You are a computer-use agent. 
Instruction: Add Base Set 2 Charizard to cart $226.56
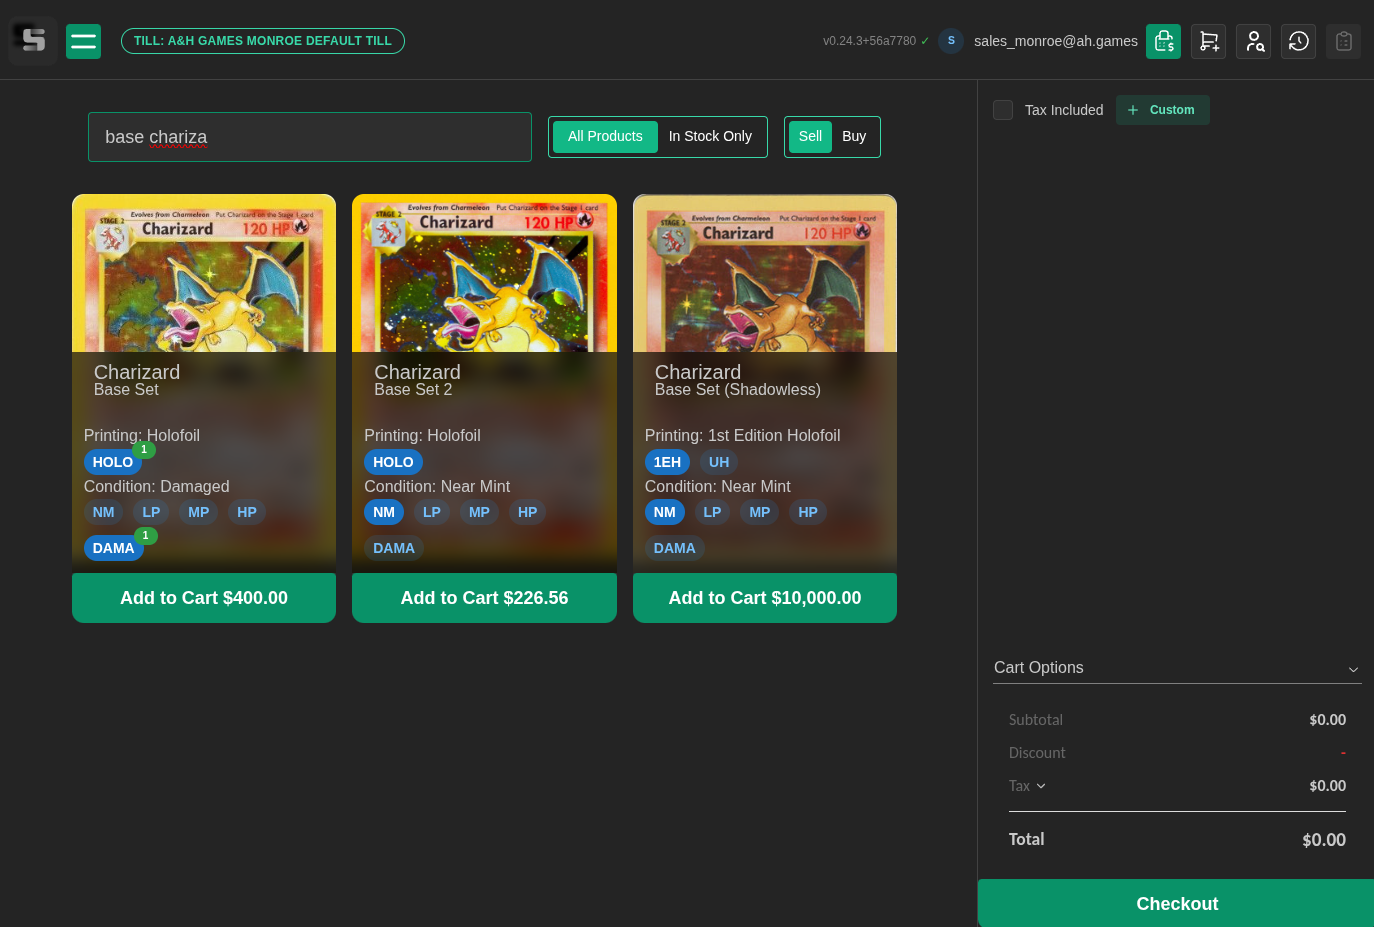tap(484, 598)
